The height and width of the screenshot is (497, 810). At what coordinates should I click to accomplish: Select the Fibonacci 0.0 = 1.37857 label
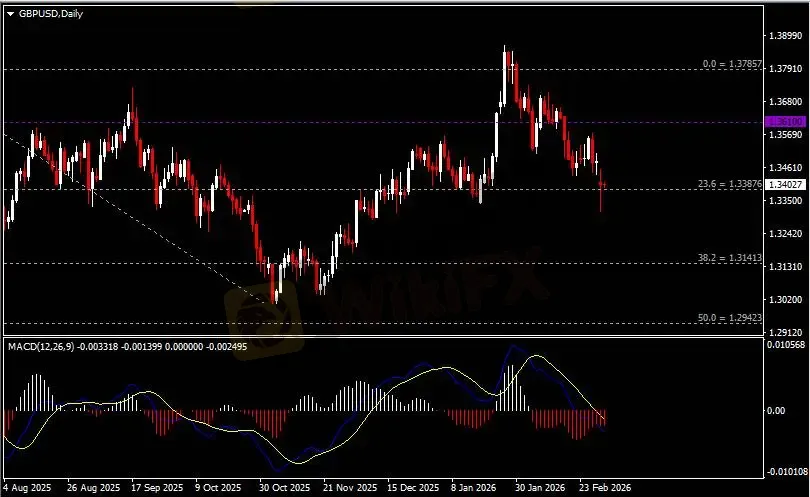(732, 64)
